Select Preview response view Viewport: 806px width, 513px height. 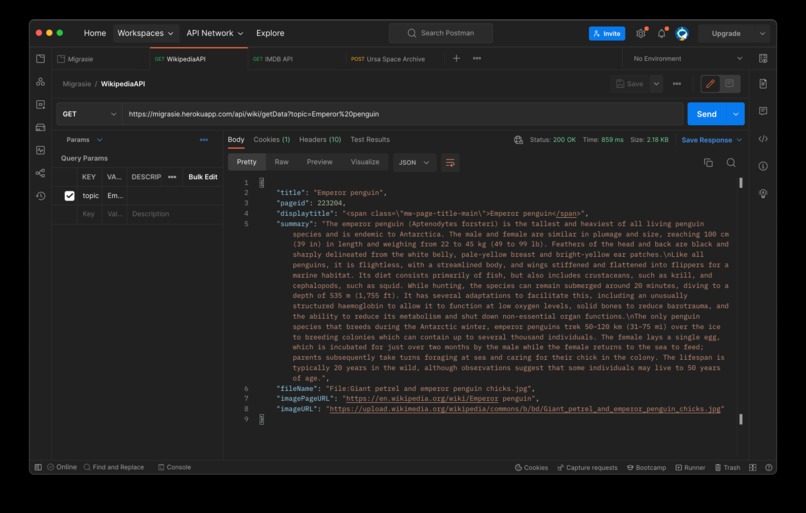(319, 162)
